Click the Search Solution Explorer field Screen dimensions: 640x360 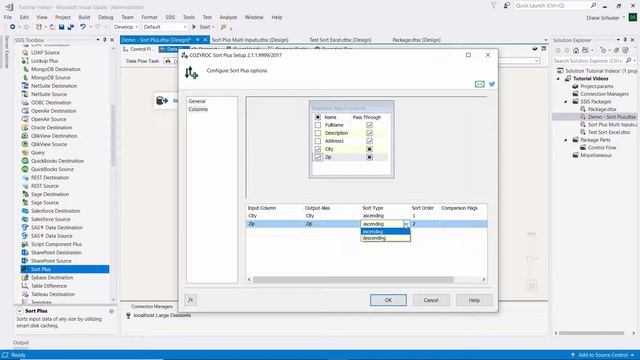click(x=588, y=61)
